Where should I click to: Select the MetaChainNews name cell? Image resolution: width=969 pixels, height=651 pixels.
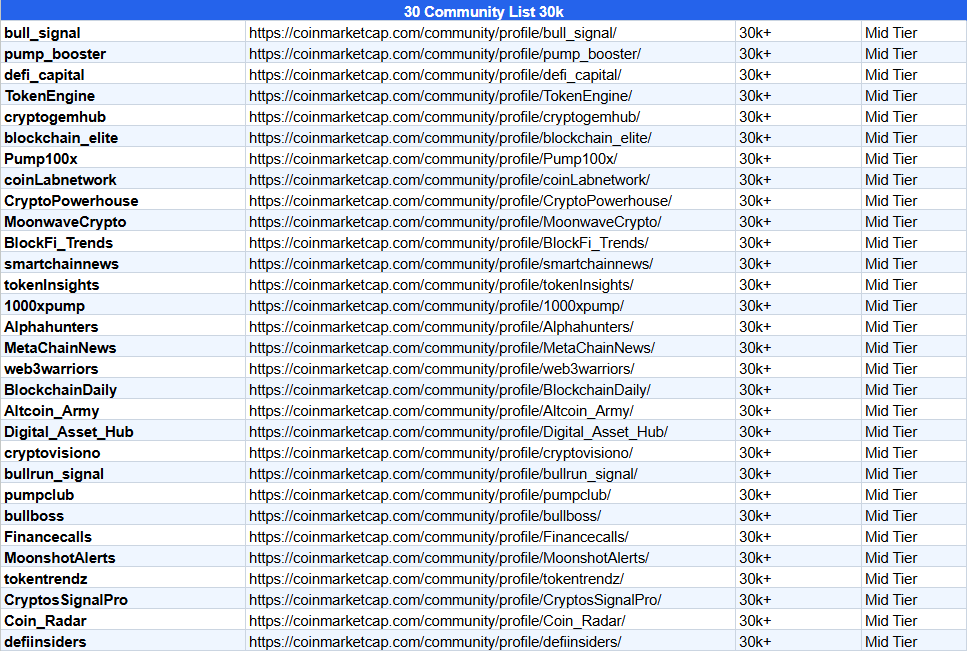[123, 348]
